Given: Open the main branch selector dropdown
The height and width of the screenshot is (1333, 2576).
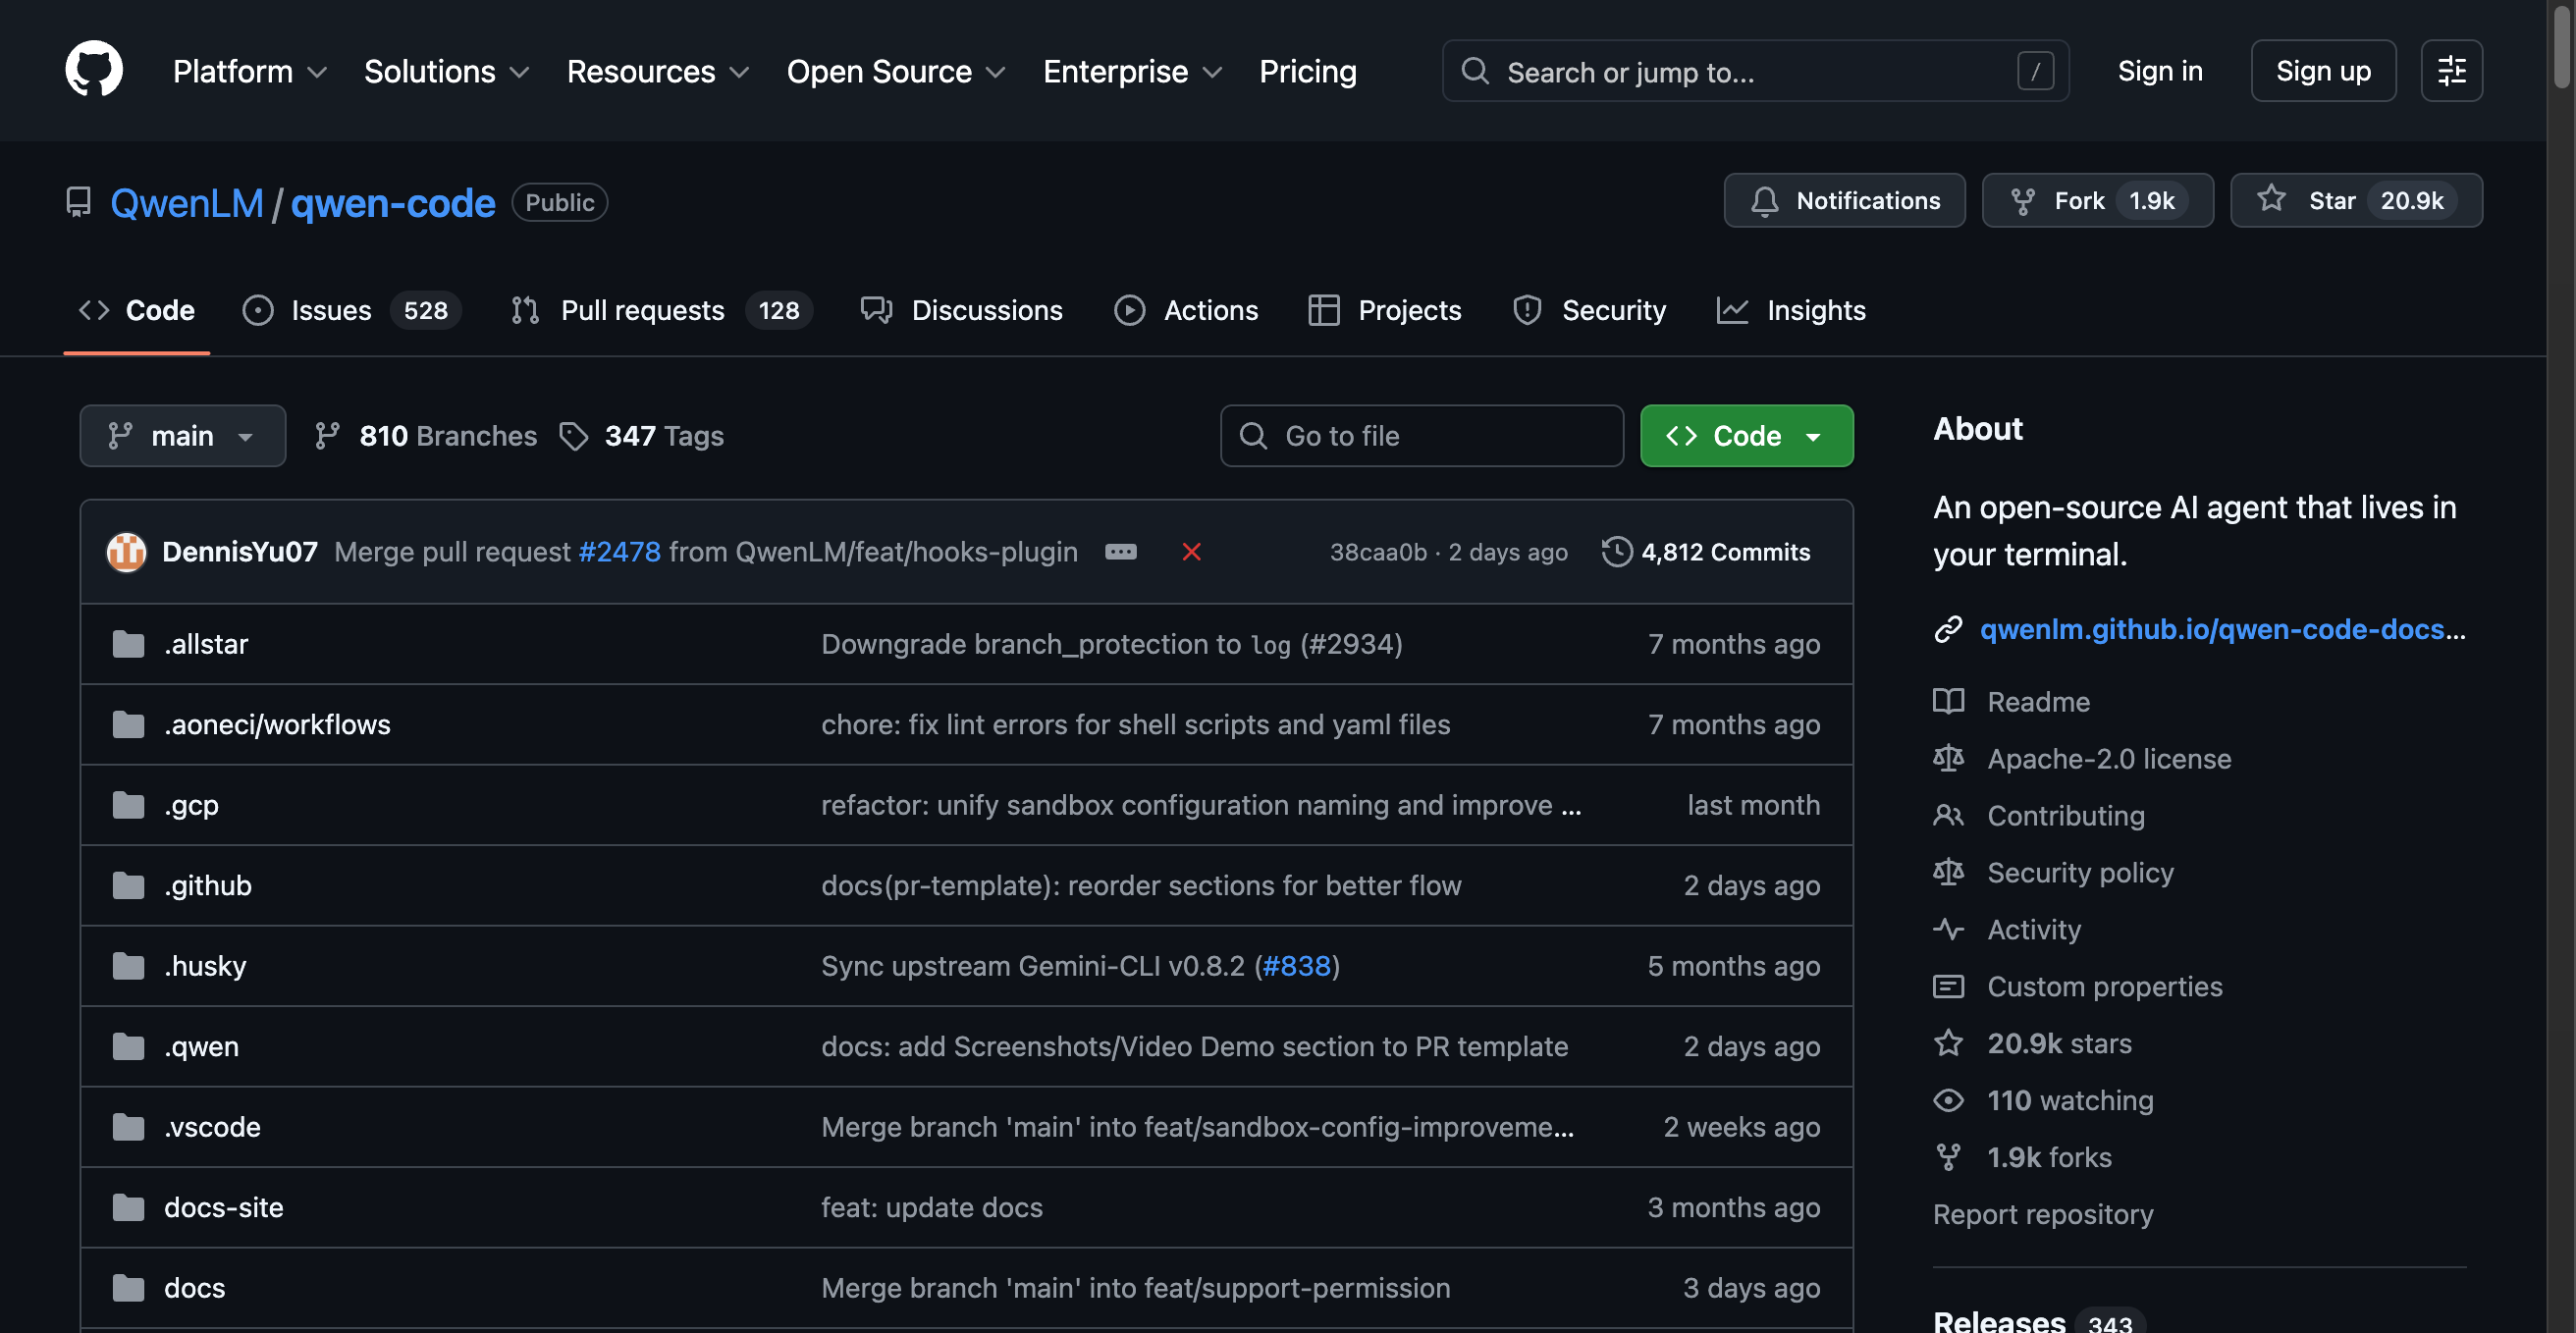Looking at the screenshot, I should point(183,436).
